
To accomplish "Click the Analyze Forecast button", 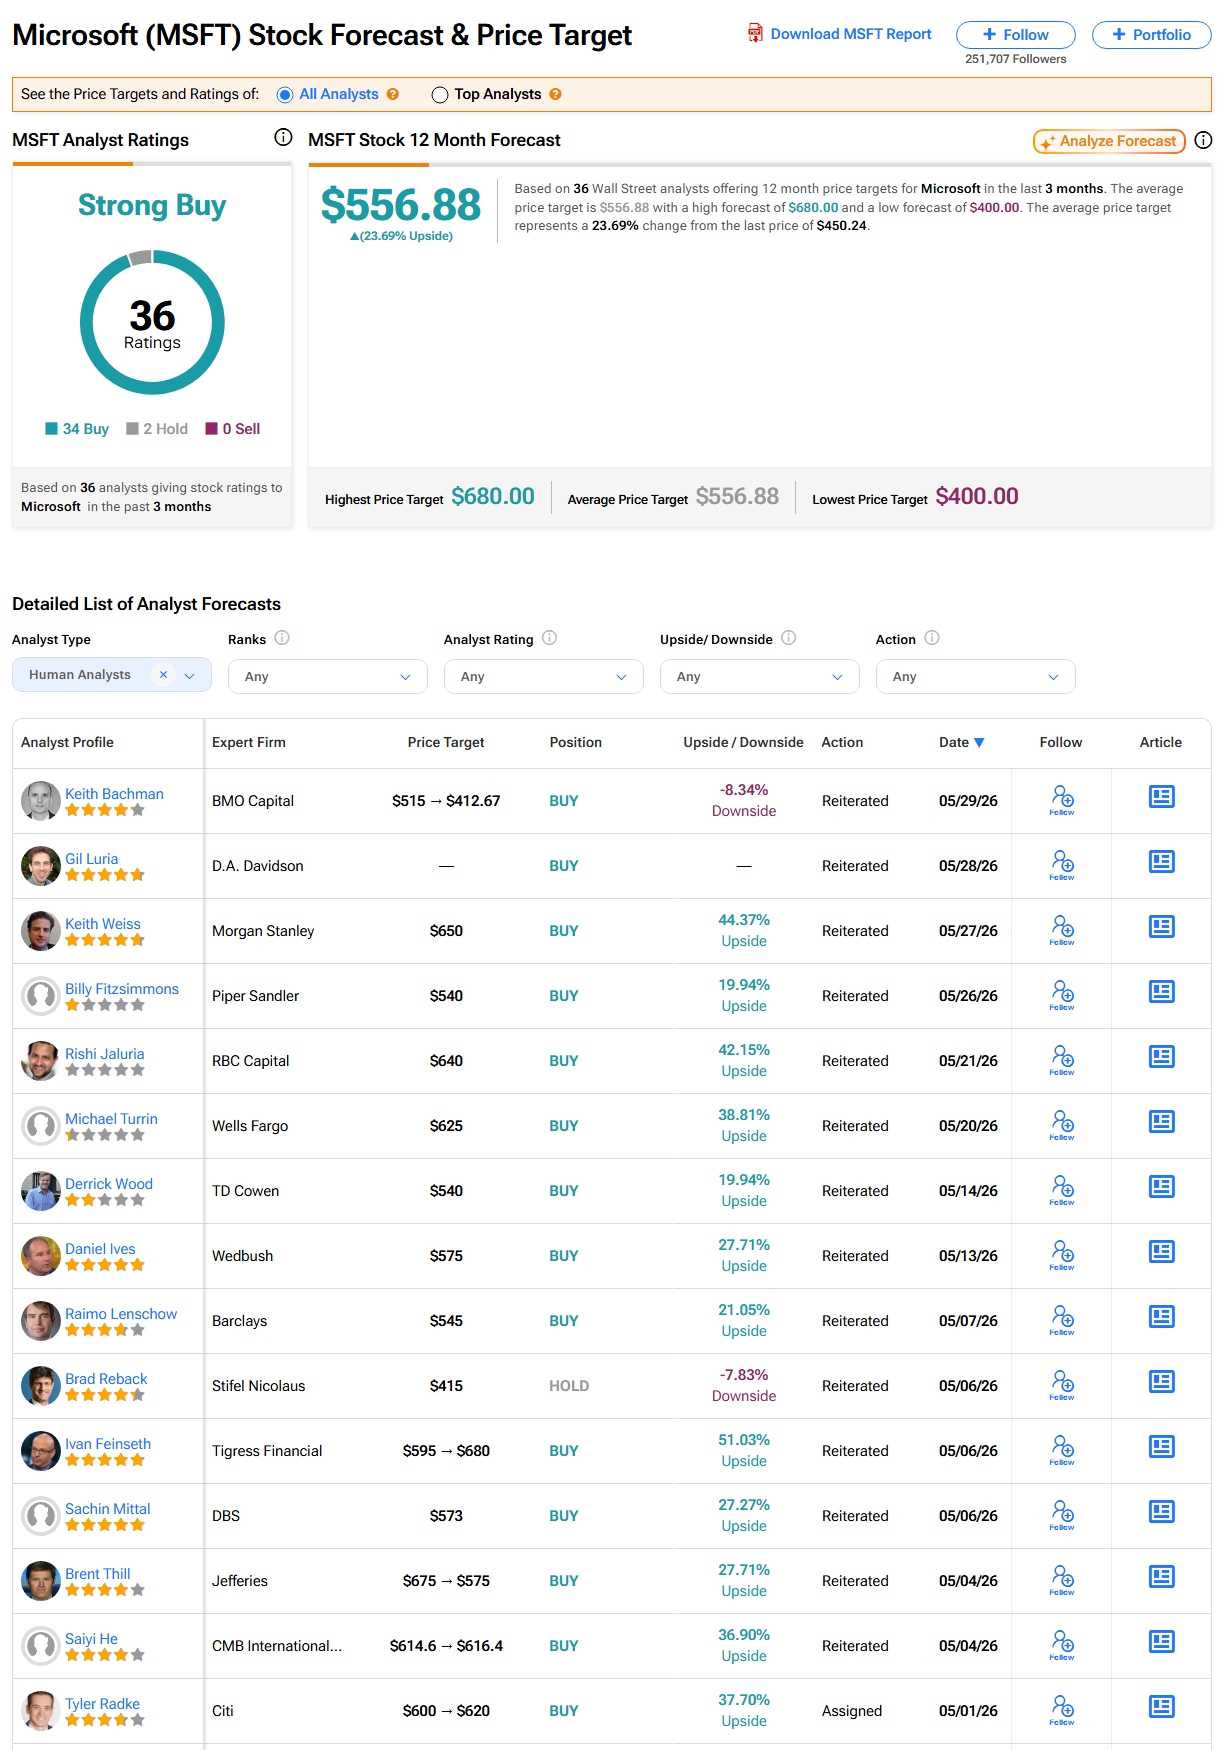I will tap(1109, 141).
